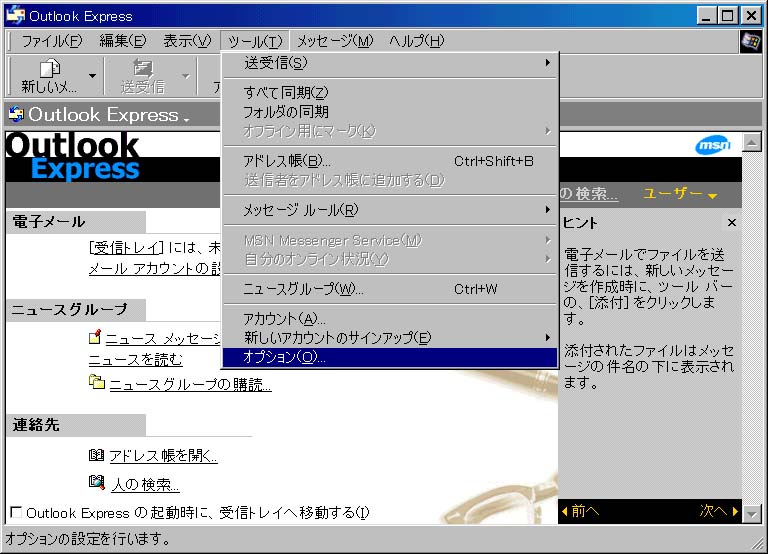Maximize the Outlook Express window
The width and height of the screenshot is (768, 554).
click(727, 16)
